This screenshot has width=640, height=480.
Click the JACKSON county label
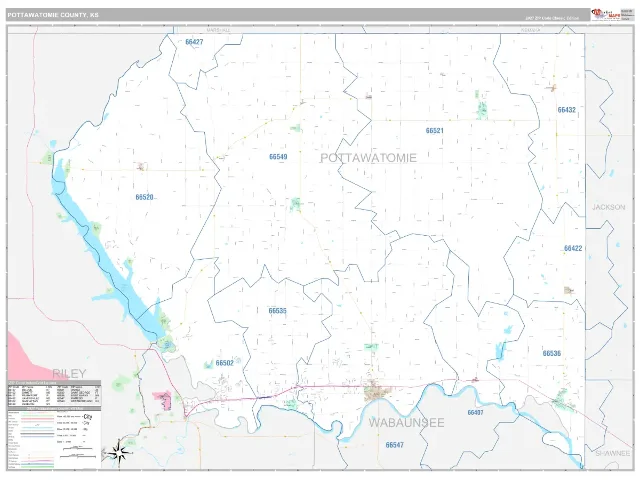(x=609, y=207)
